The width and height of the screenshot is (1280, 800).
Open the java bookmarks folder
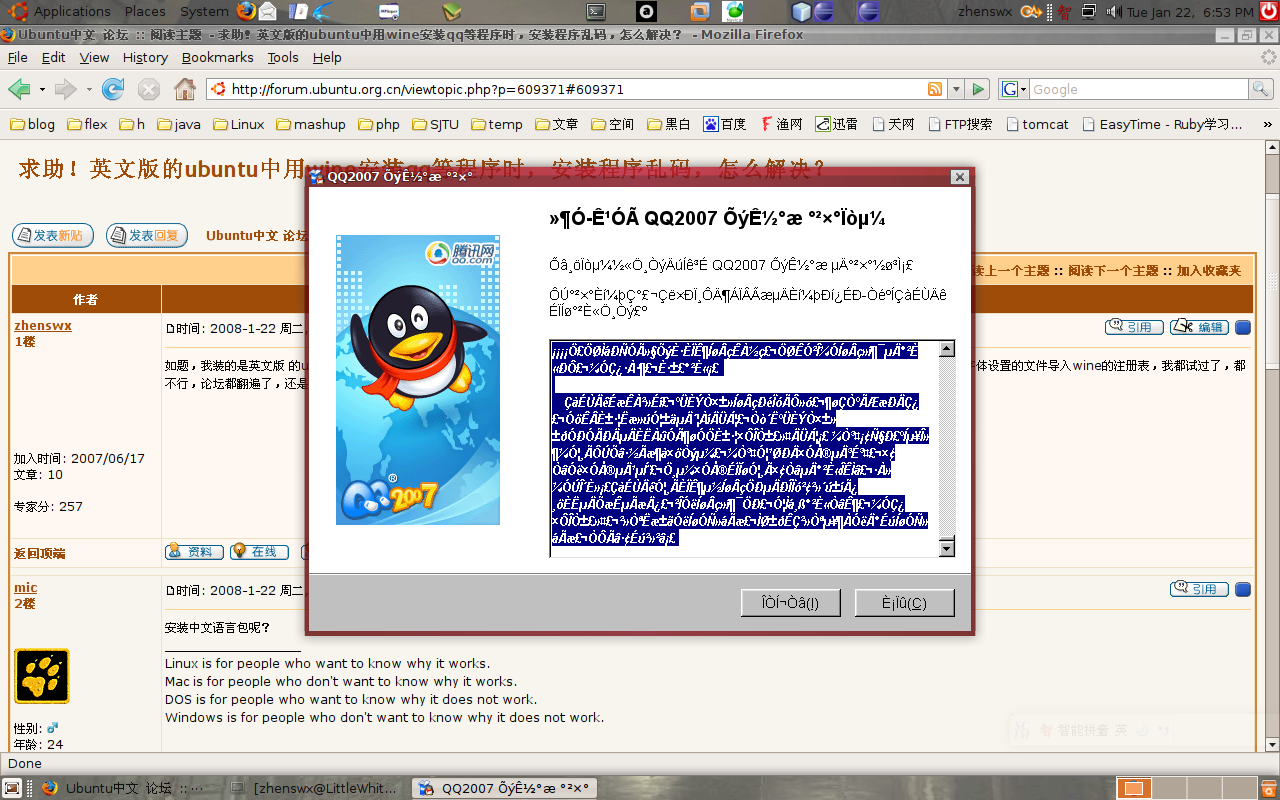(x=178, y=124)
